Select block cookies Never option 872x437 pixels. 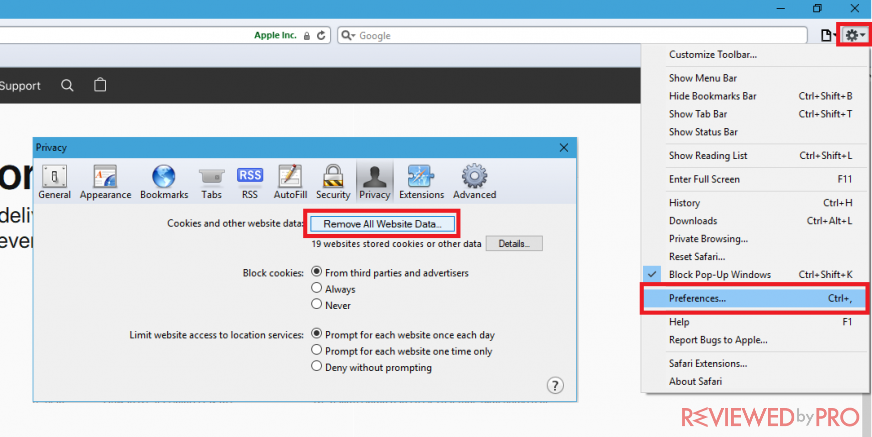331,305
